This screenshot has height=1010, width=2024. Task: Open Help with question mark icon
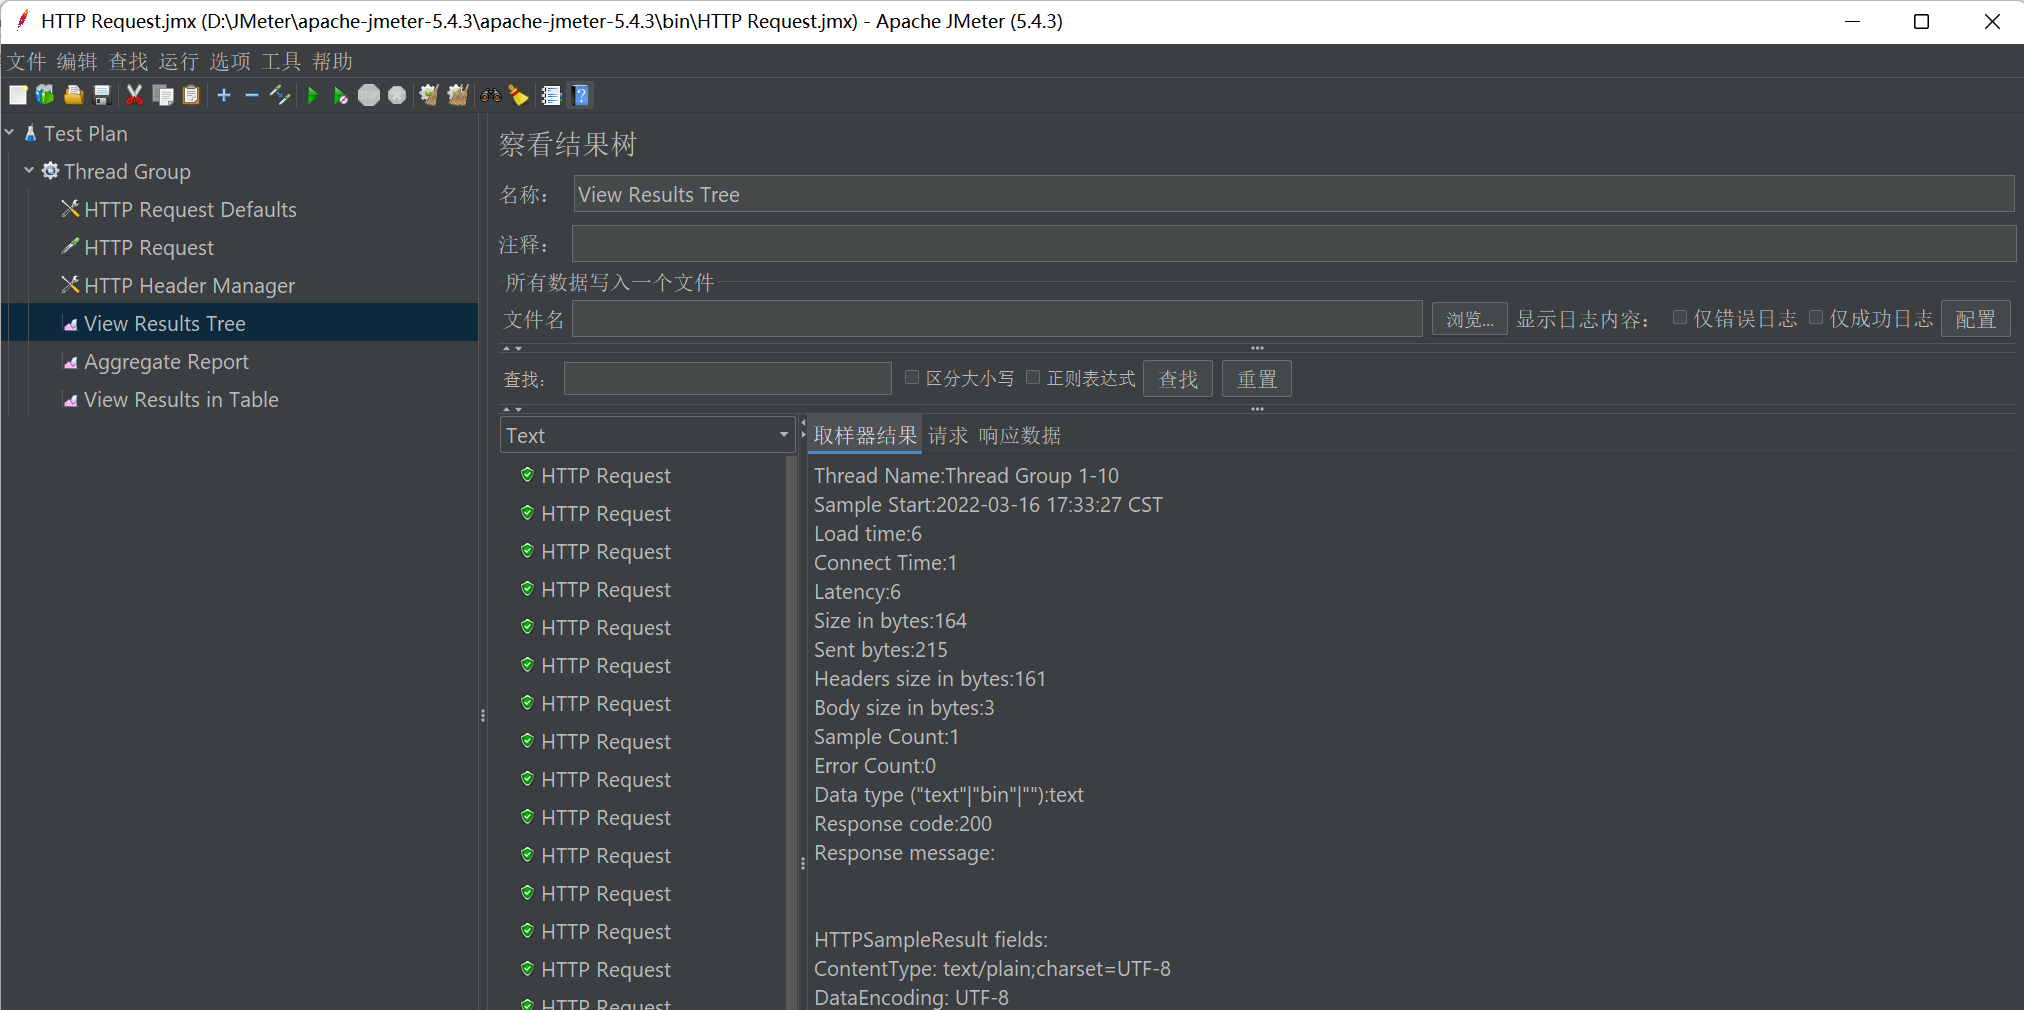pyautogui.click(x=581, y=95)
